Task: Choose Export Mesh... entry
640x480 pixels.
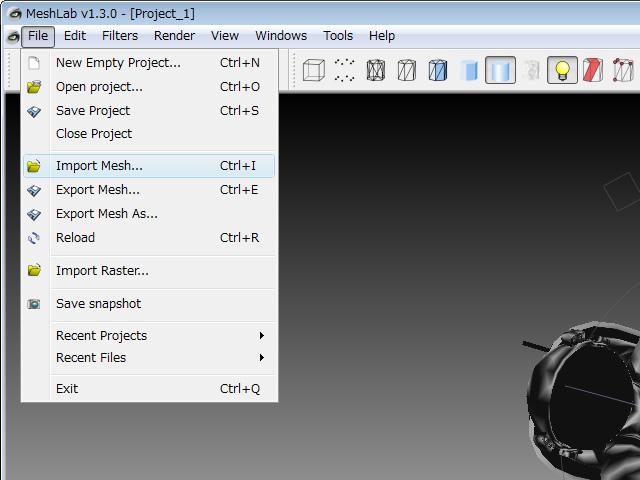Action: point(149,190)
